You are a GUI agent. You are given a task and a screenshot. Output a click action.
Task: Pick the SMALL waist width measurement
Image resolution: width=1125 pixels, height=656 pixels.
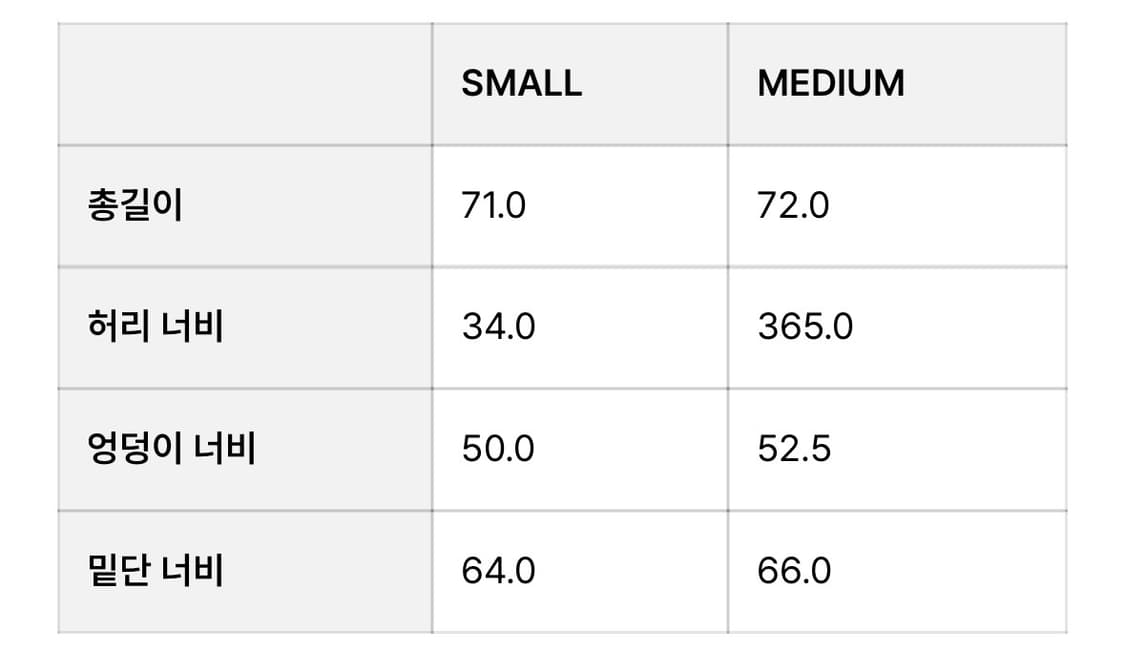point(498,327)
